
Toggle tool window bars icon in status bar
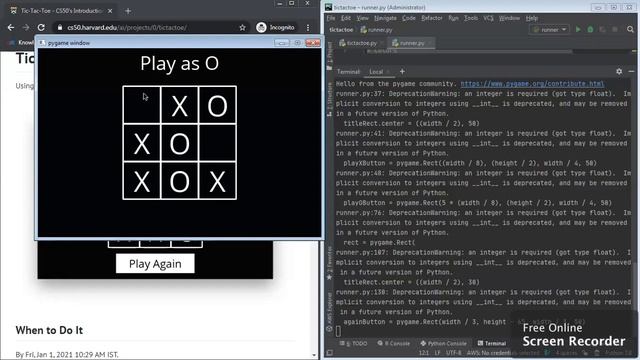[x=329, y=353]
